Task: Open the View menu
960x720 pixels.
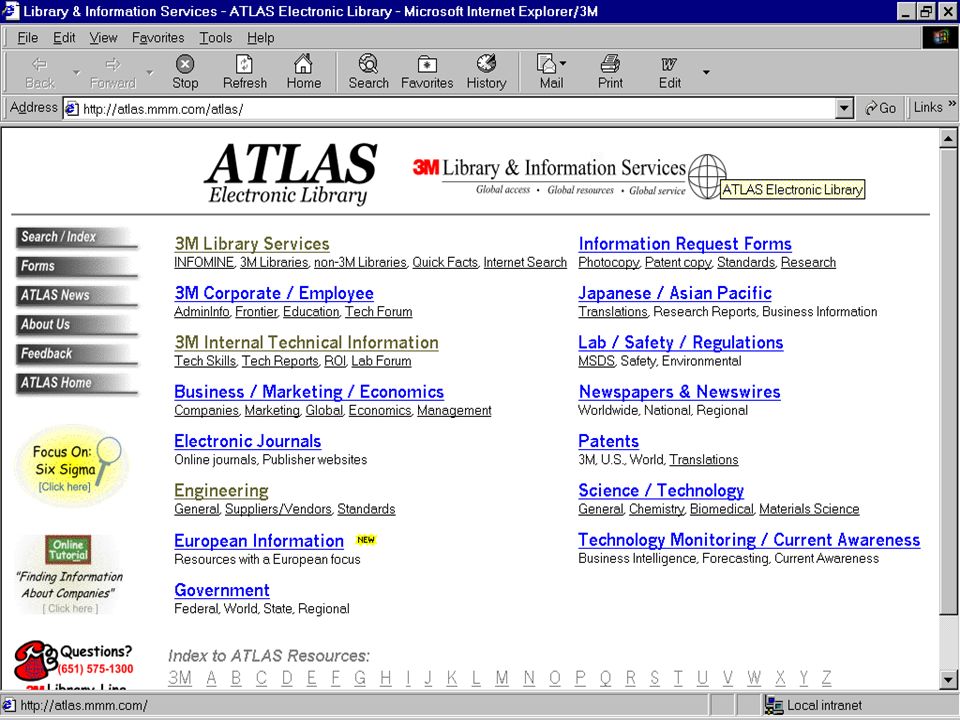Action: point(103,38)
